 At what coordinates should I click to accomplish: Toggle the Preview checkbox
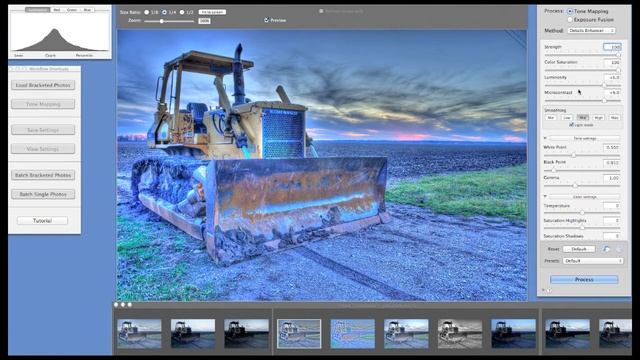(x=267, y=20)
